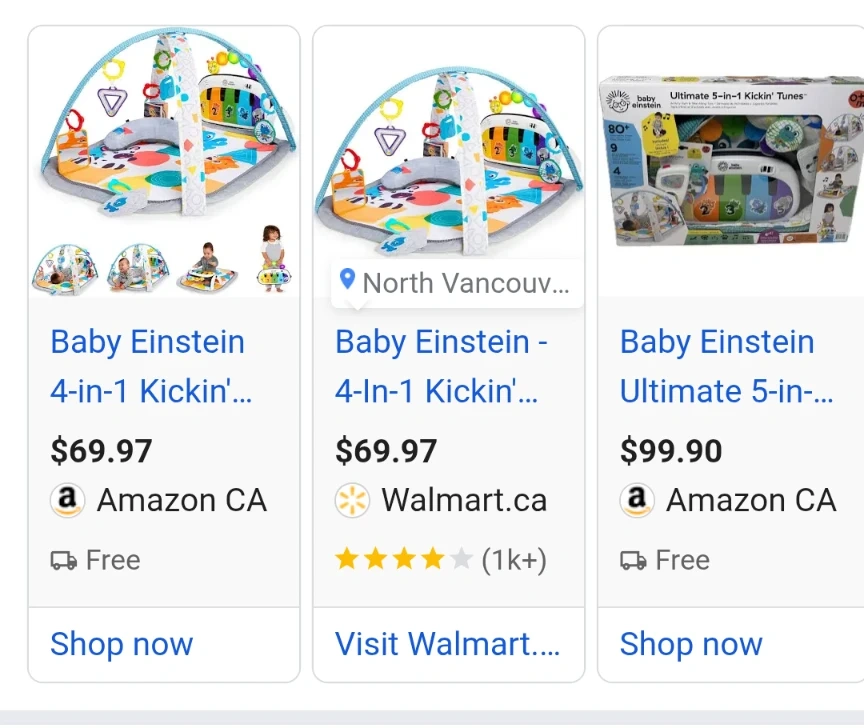Click the star rating on the Walmart listing

point(403,560)
